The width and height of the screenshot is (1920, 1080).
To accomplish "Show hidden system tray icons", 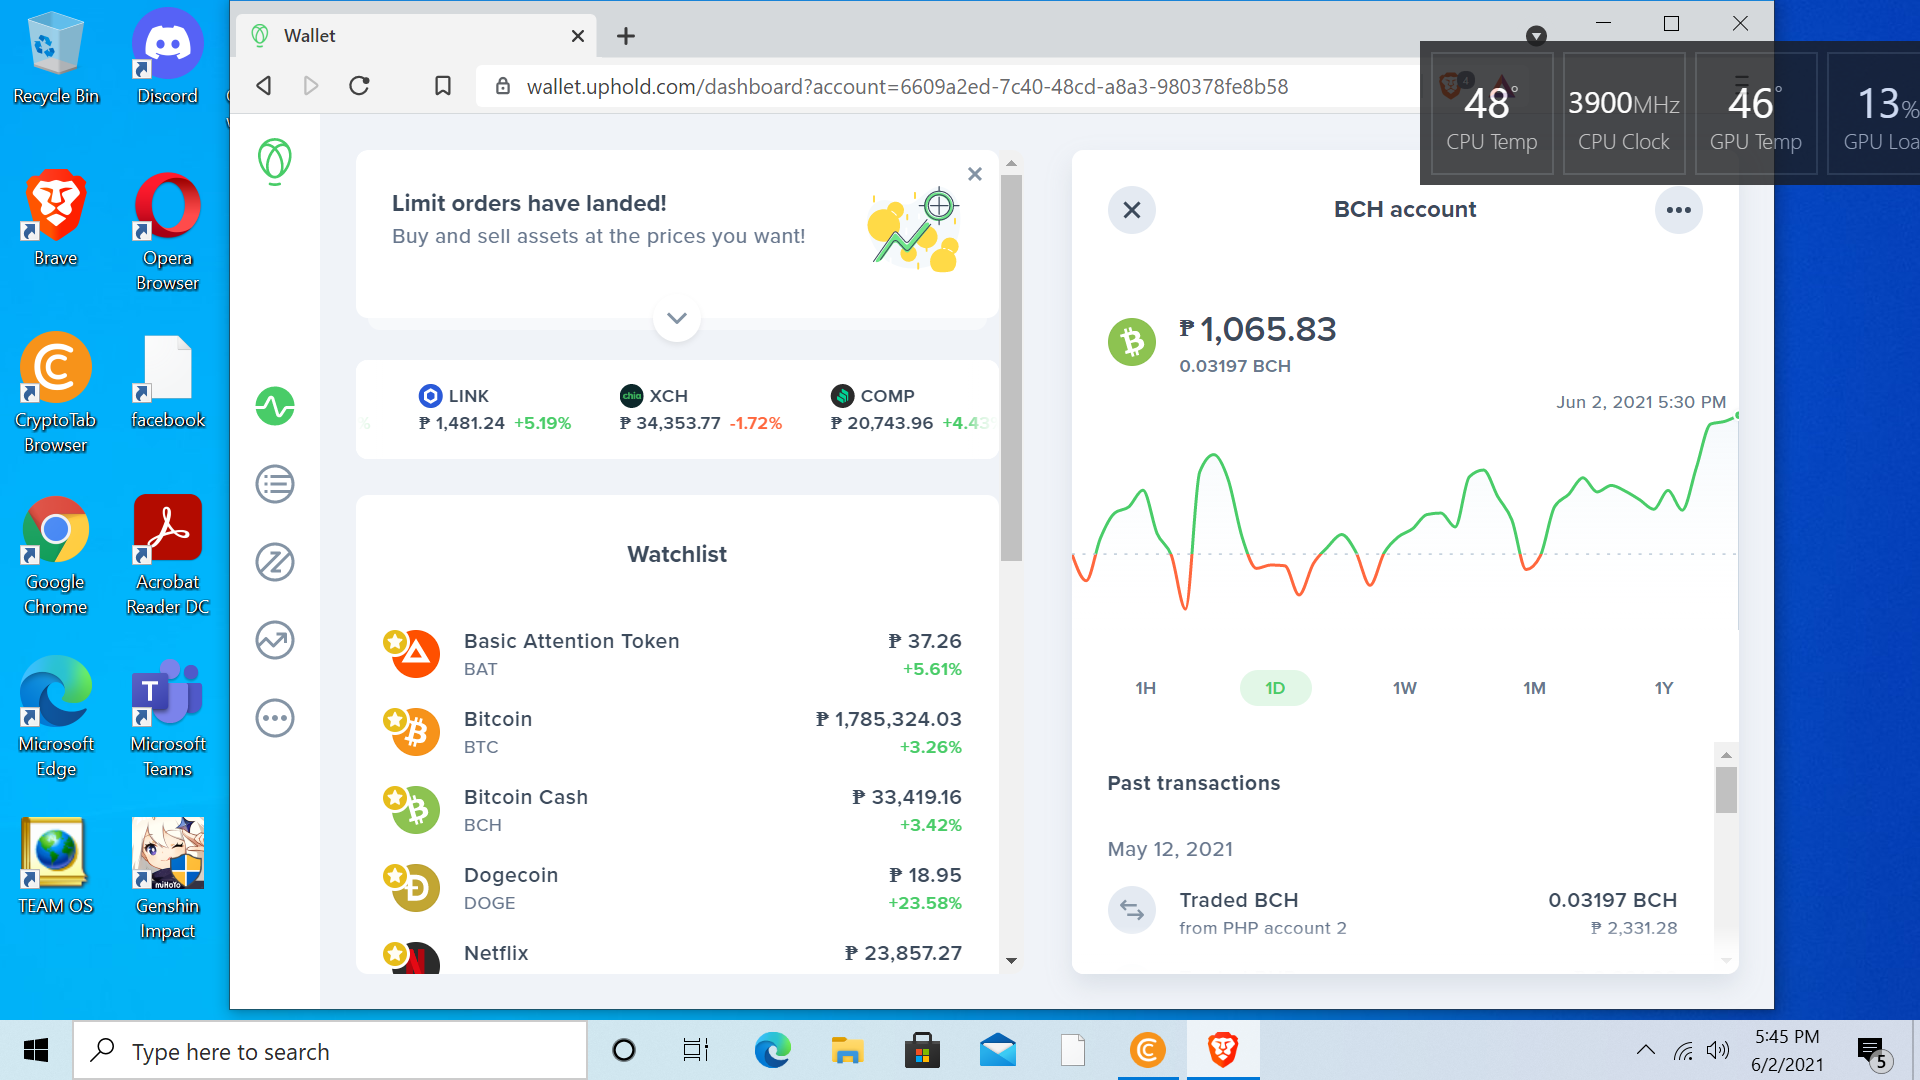I will (x=1645, y=1050).
